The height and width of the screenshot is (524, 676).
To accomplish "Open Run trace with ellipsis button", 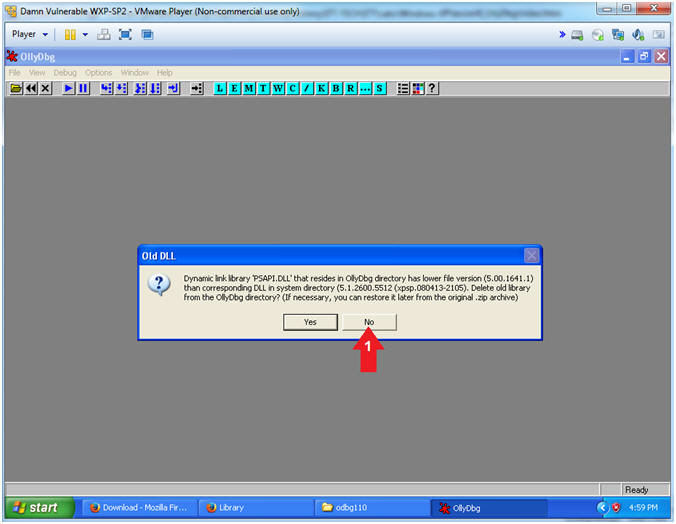I will [x=365, y=88].
